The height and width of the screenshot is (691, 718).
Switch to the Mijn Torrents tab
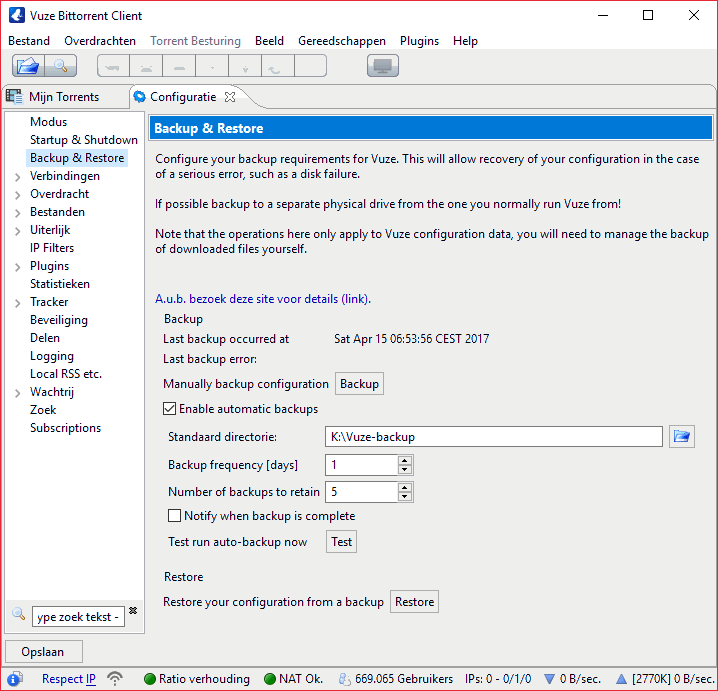tap(64, 97)
